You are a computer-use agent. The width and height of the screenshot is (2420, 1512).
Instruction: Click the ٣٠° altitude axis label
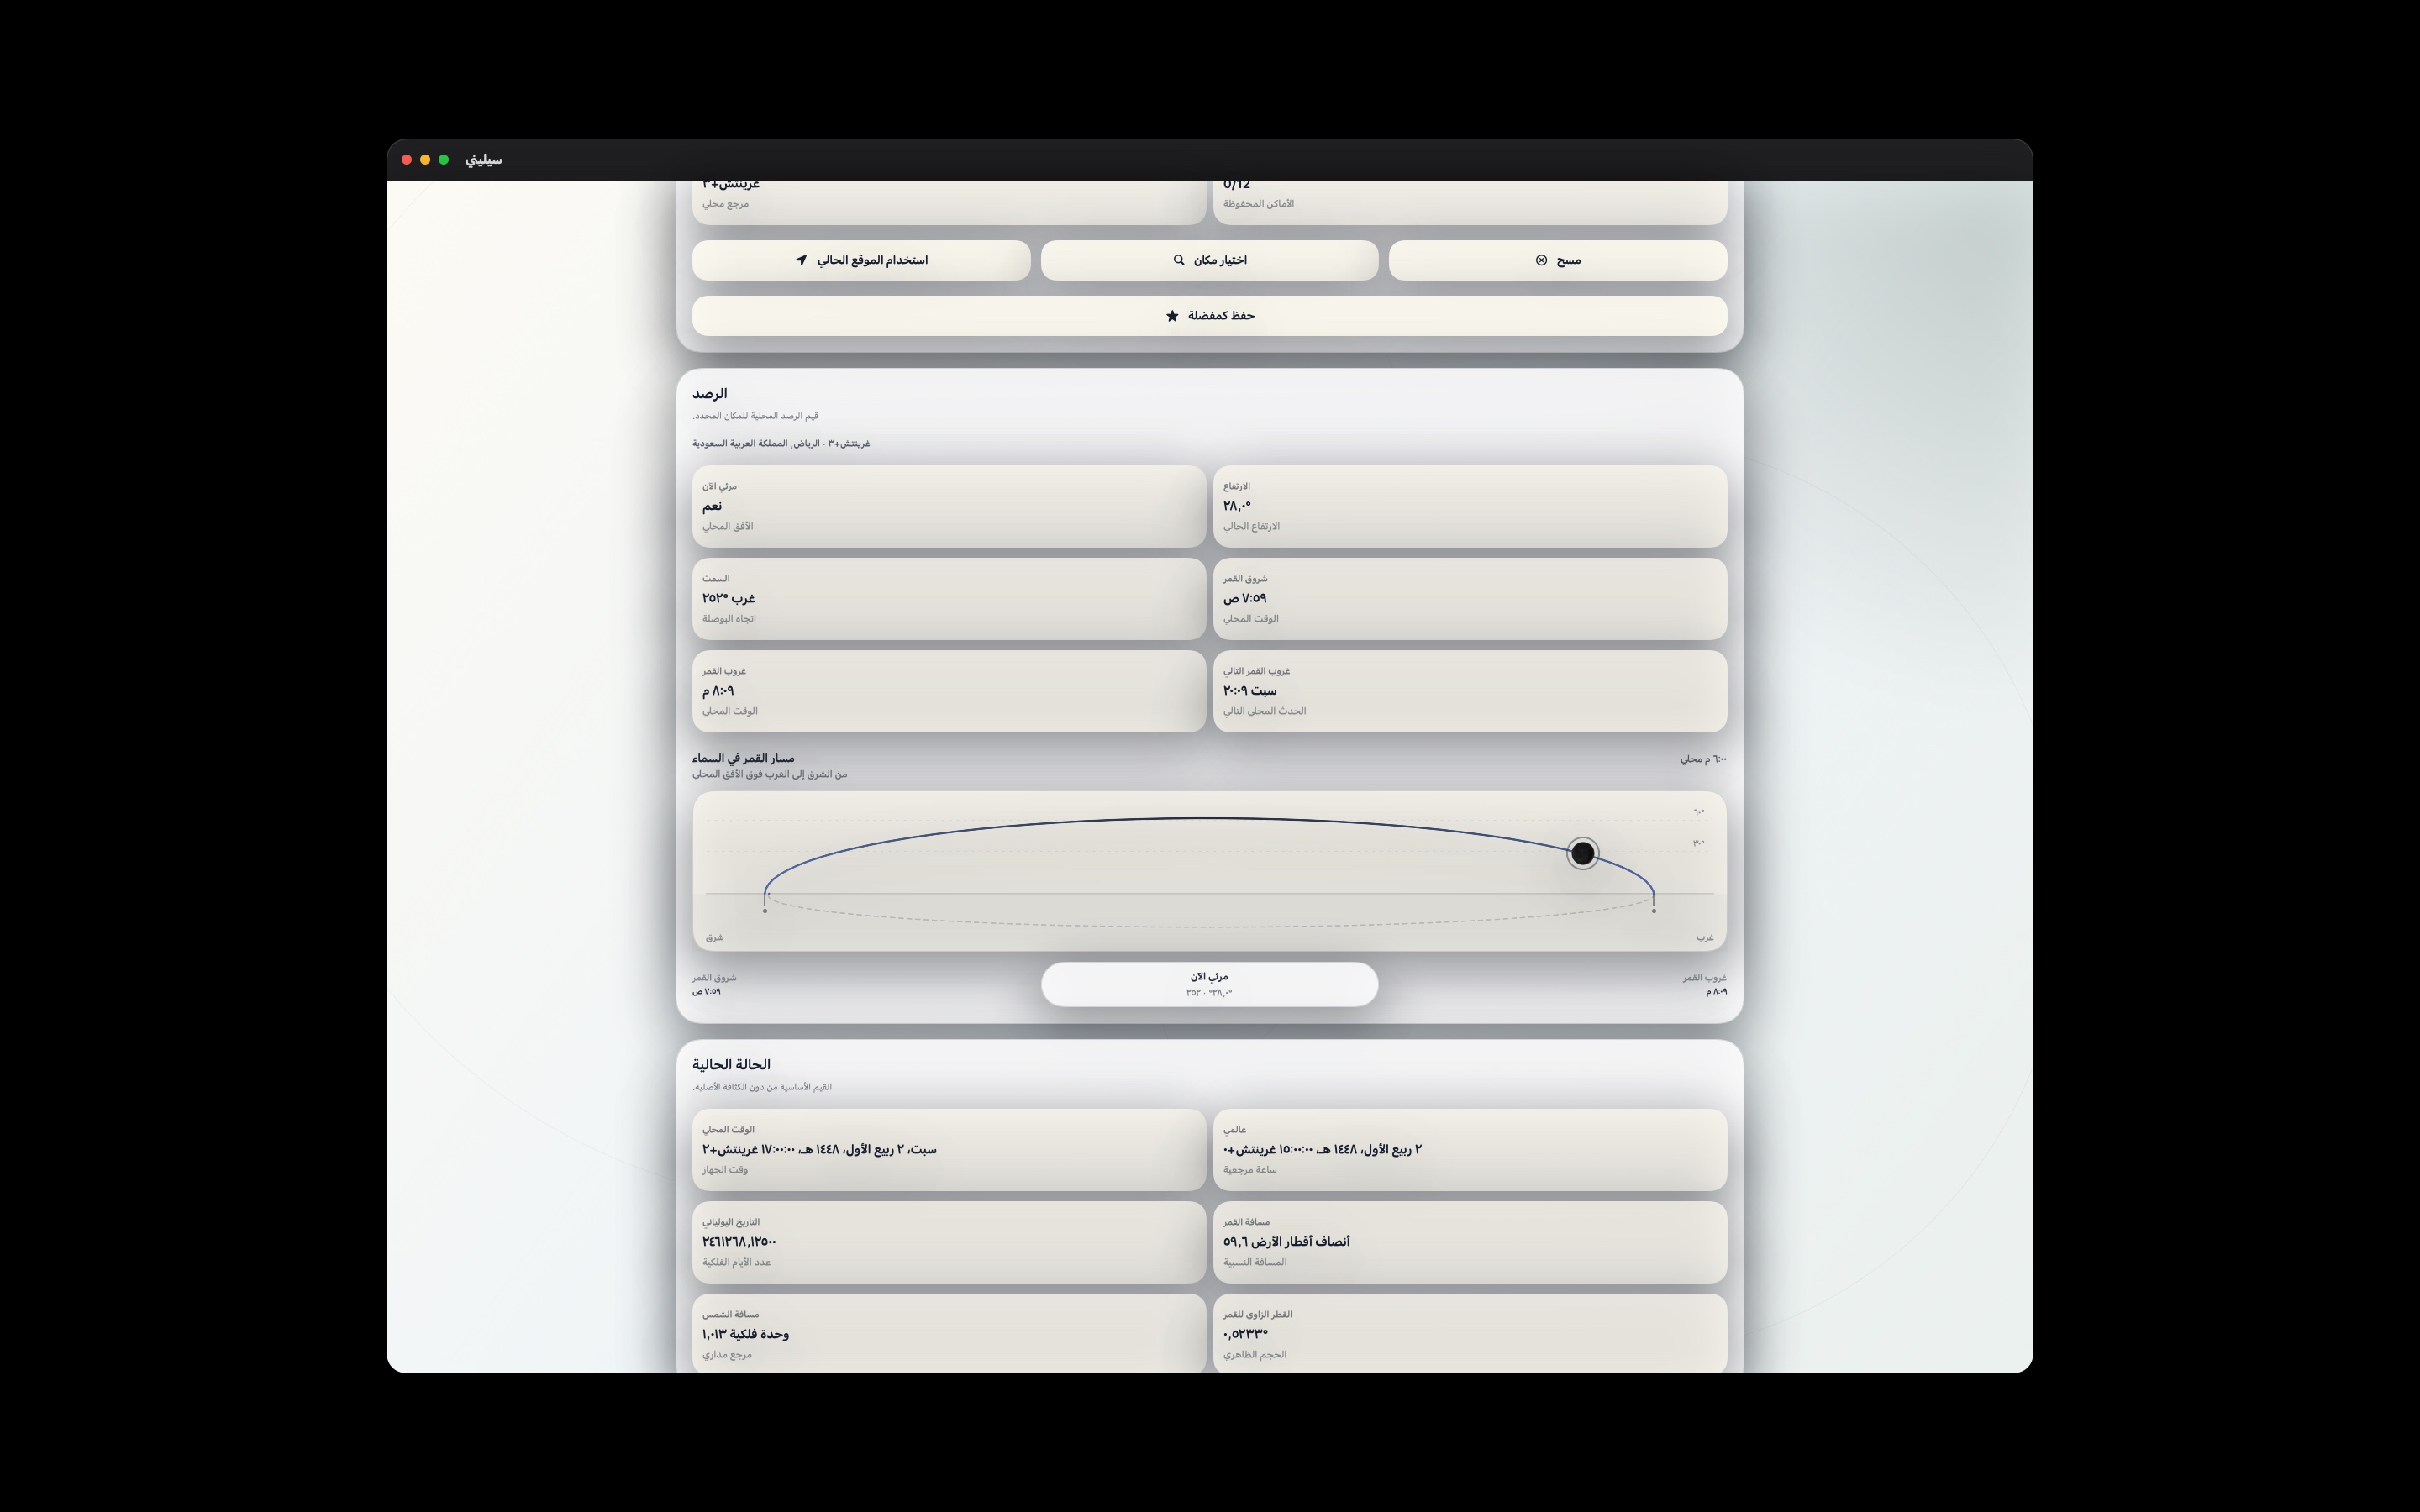coord(1699,843)
